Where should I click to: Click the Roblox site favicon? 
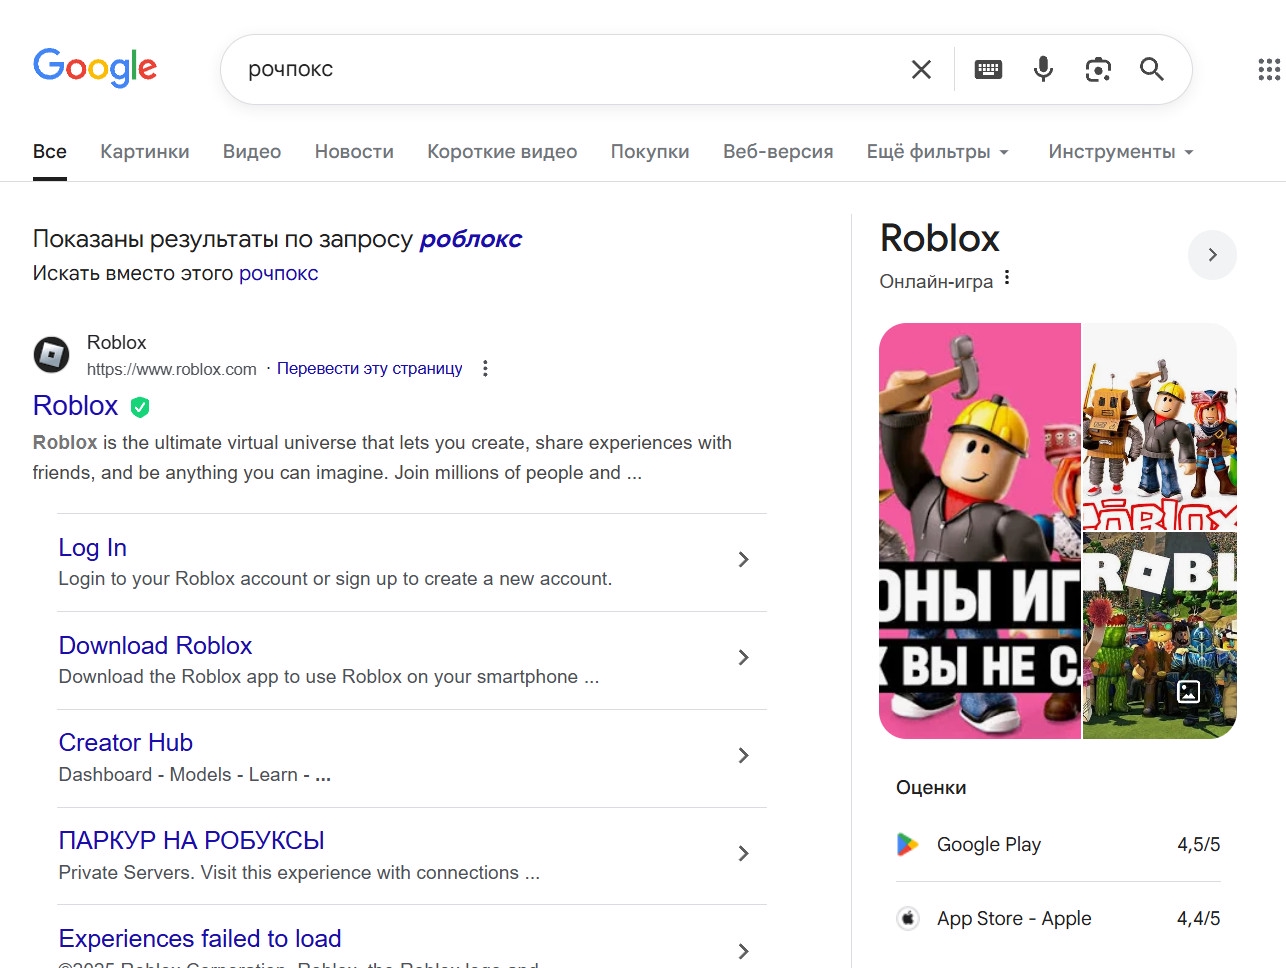point(52,354)
